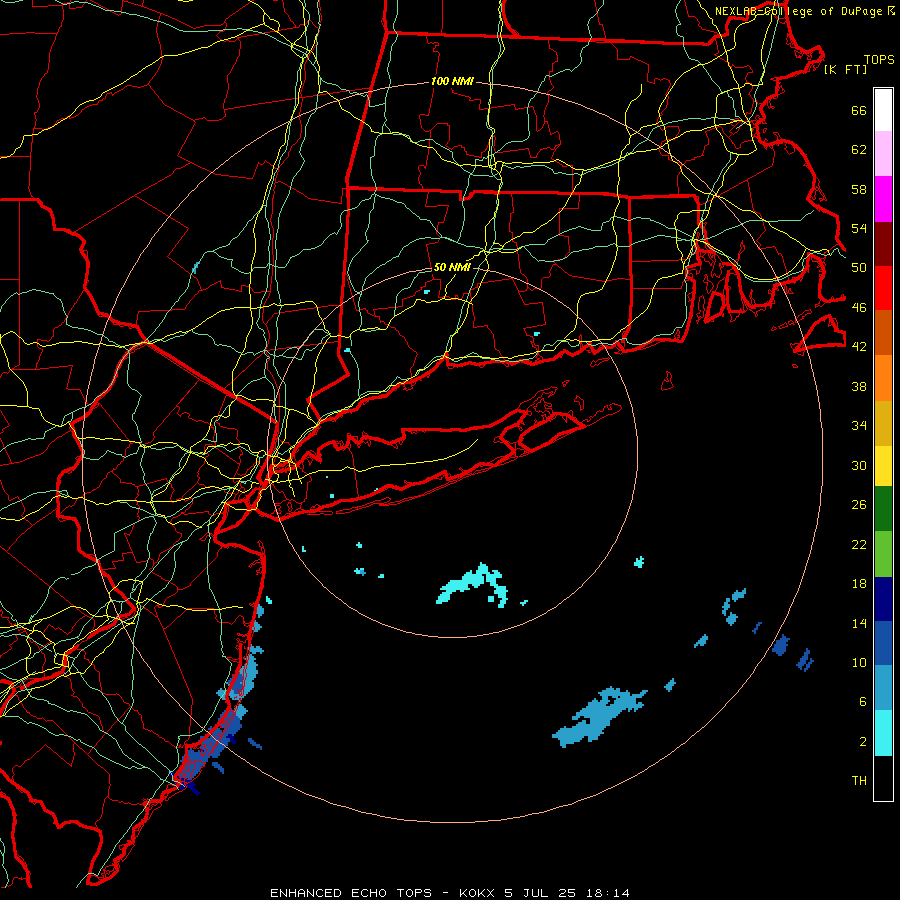The height and width of the screenshot is (900, 900).
Task: Click the bright red legend color band
Action: tap(883, 288)
